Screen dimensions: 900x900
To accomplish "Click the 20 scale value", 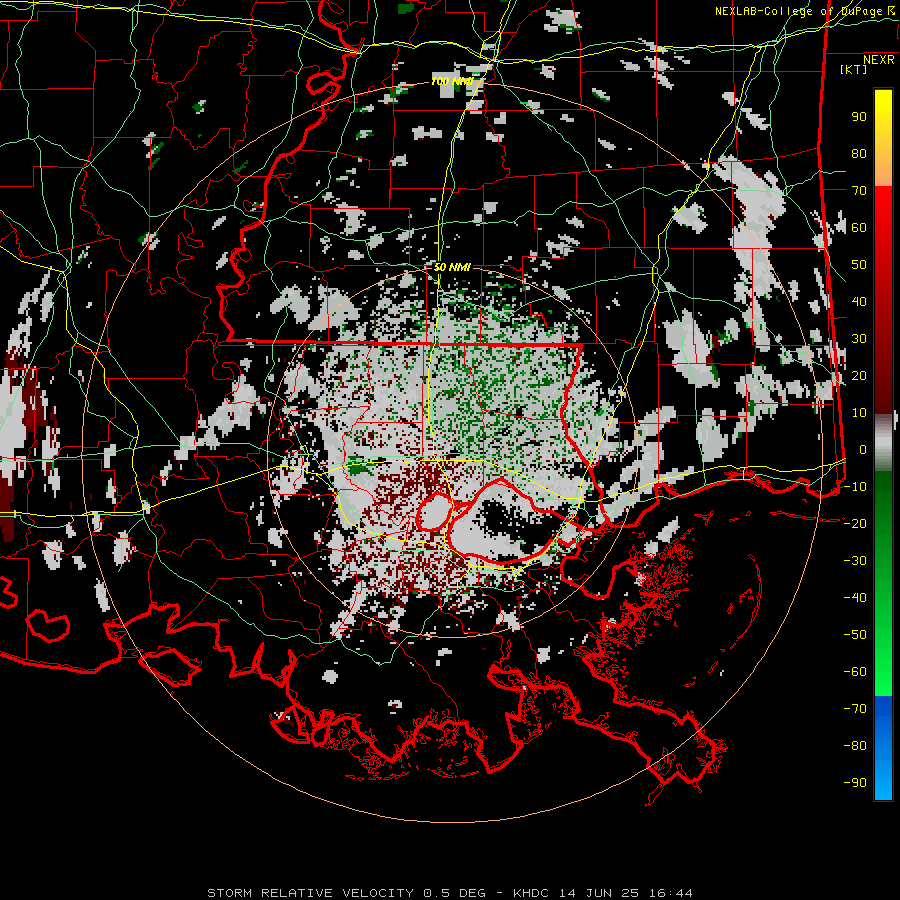I will pyautogui.click(x=859, y=375).
